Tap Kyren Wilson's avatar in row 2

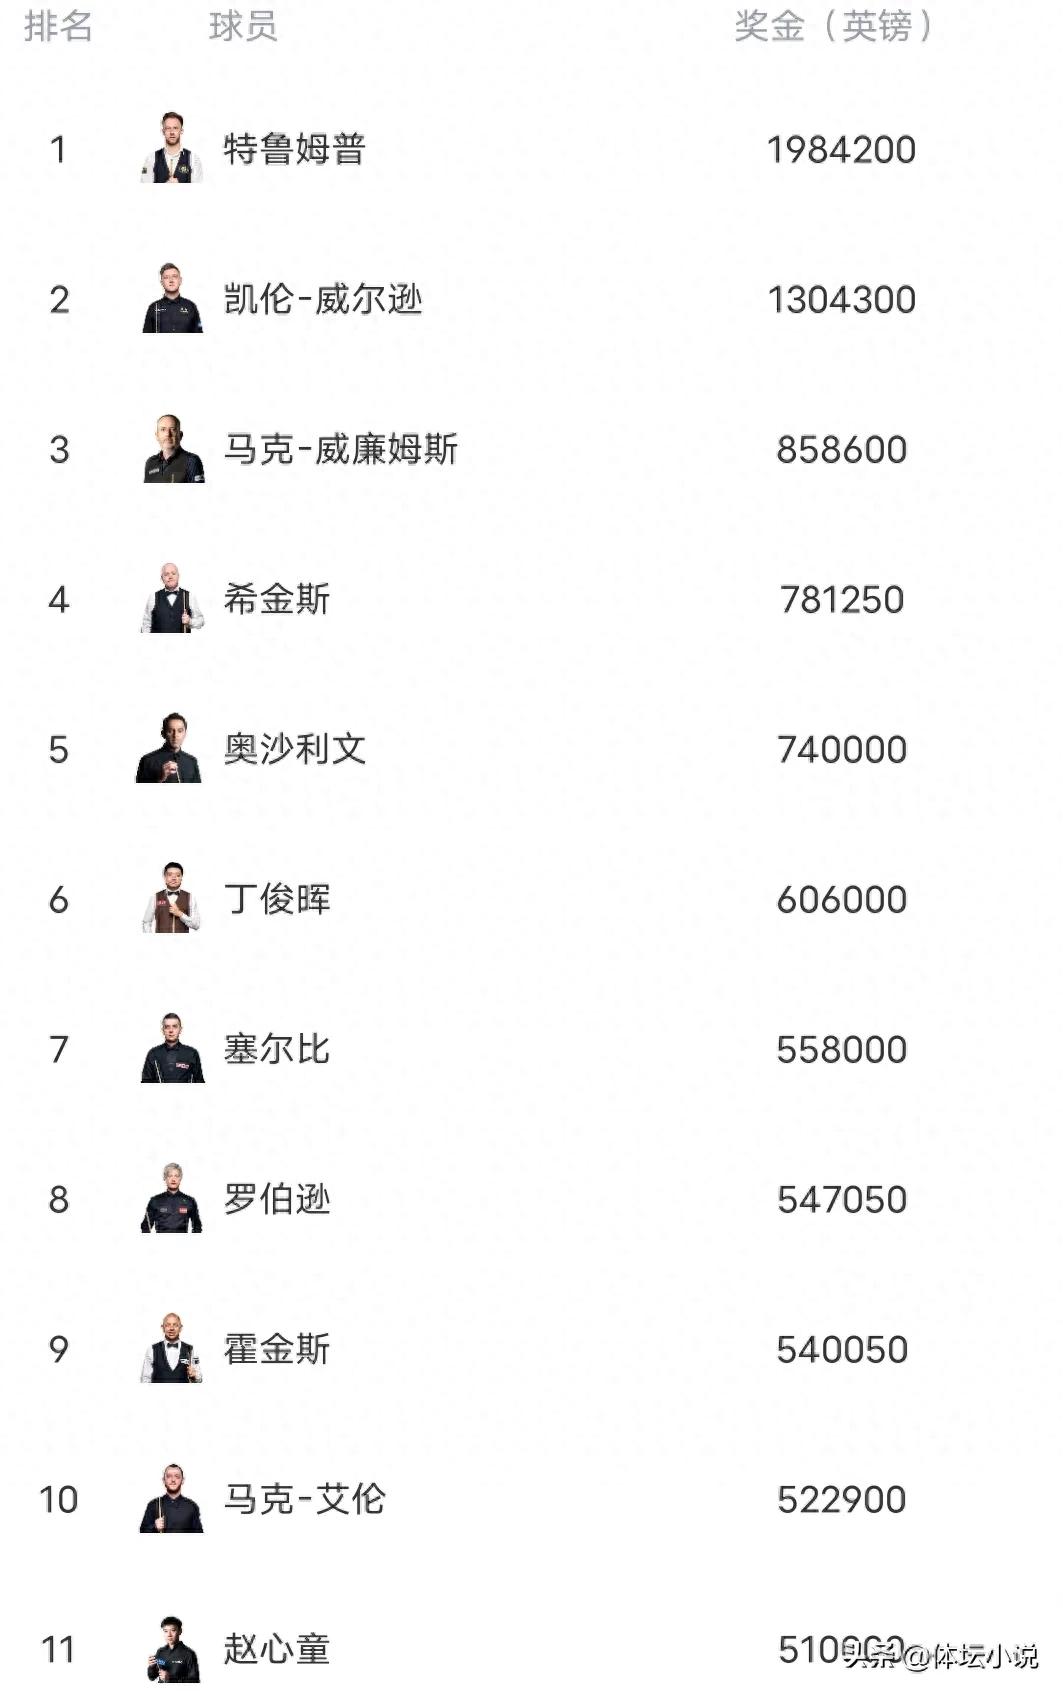pos(172,298)
